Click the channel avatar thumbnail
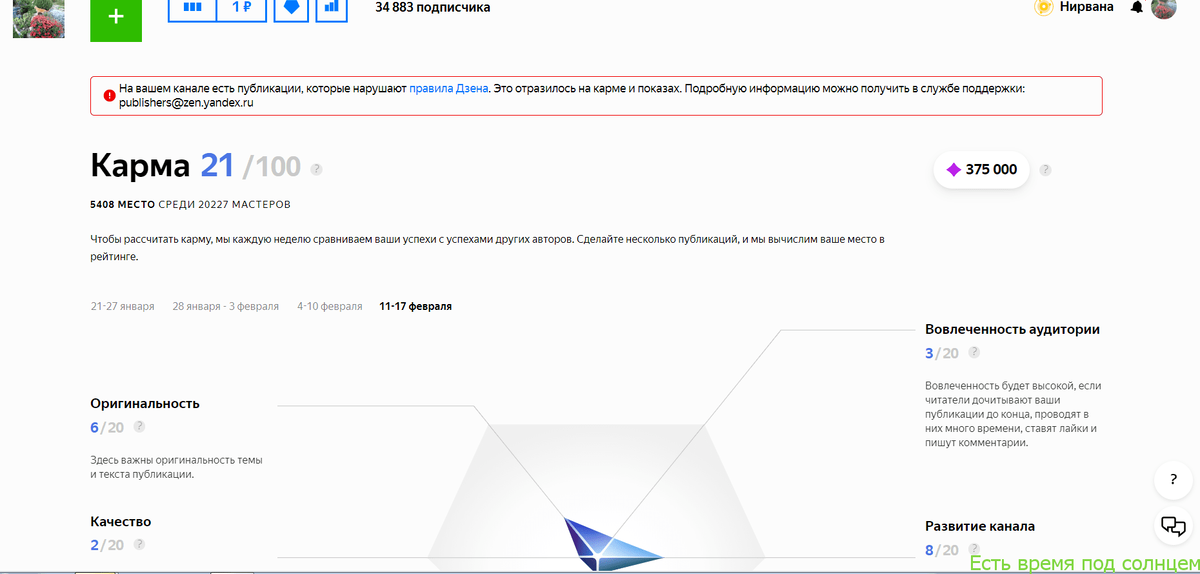Image resolution: width=1200 pixels, height=574 pixels. point(38,19)
